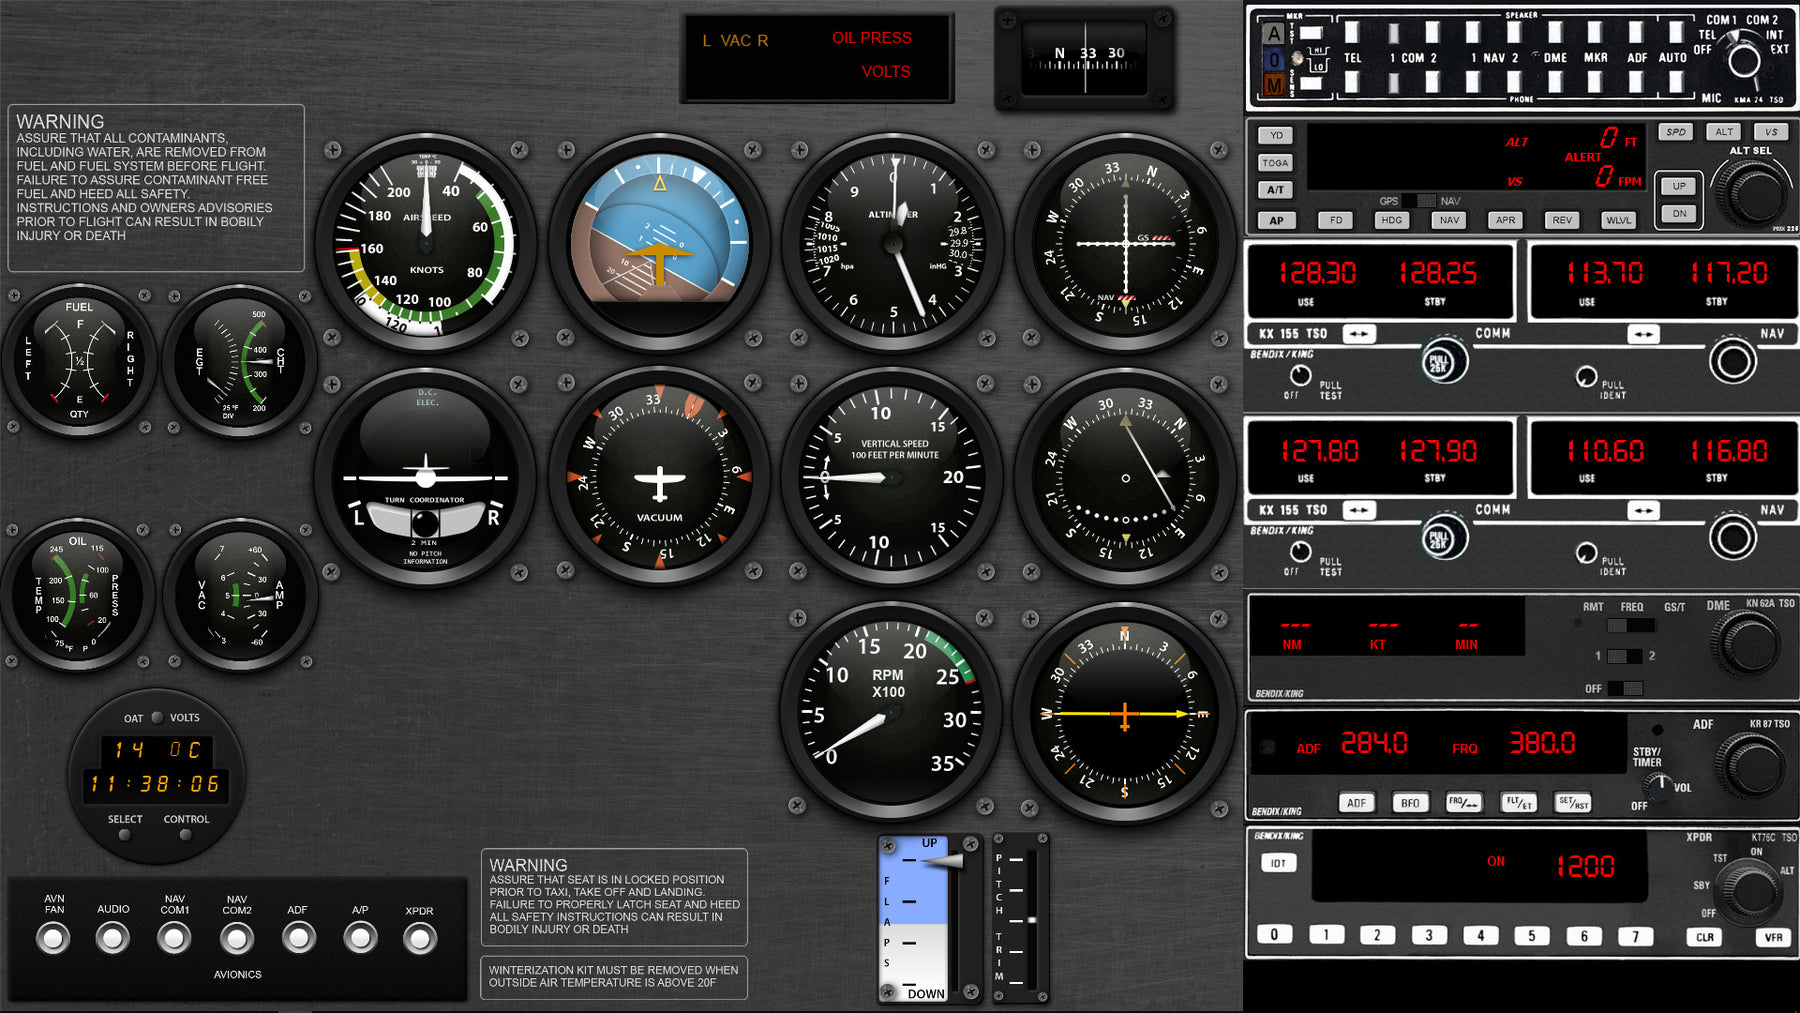This screenshot has width=1800, height=1013.
Task: Swap COMM frequencies on the 127.80 radio
Action: click(1358, 510)
